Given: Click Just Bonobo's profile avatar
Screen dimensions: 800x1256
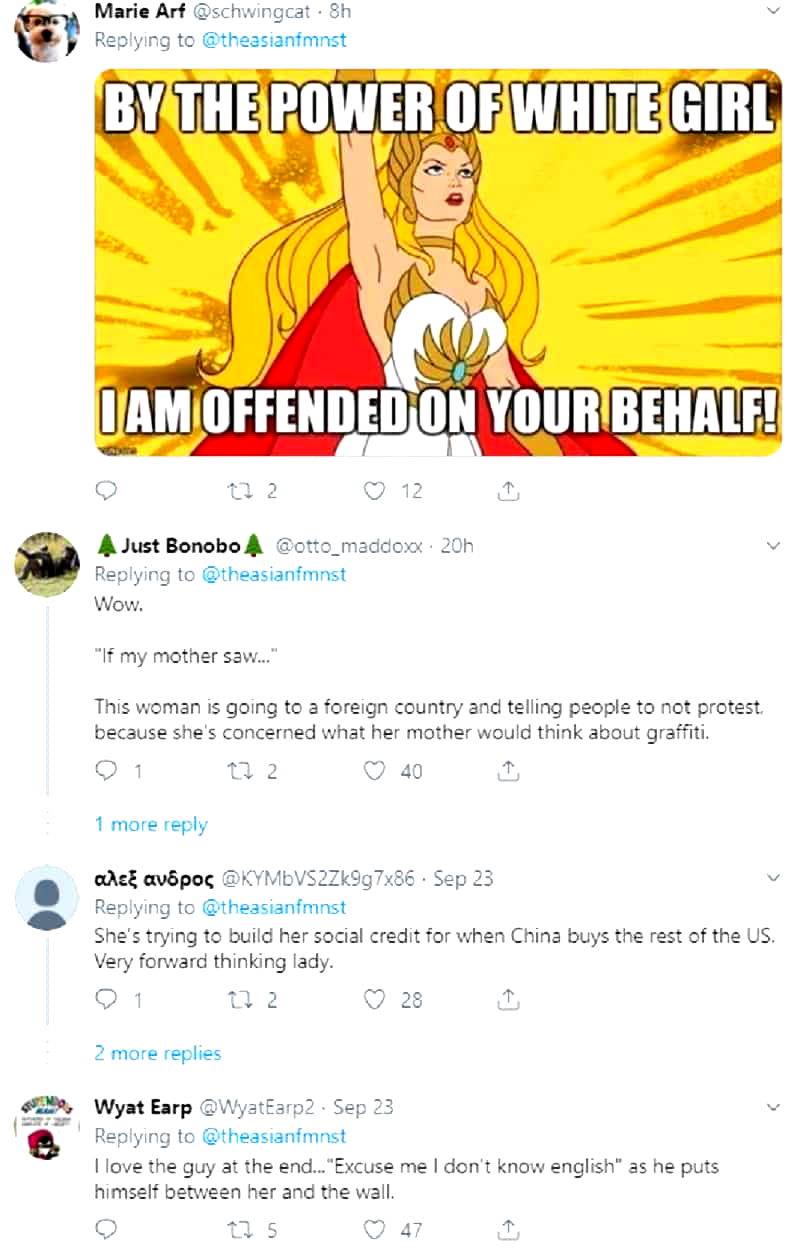Looking at the screenshot, I should pos(47,563).
